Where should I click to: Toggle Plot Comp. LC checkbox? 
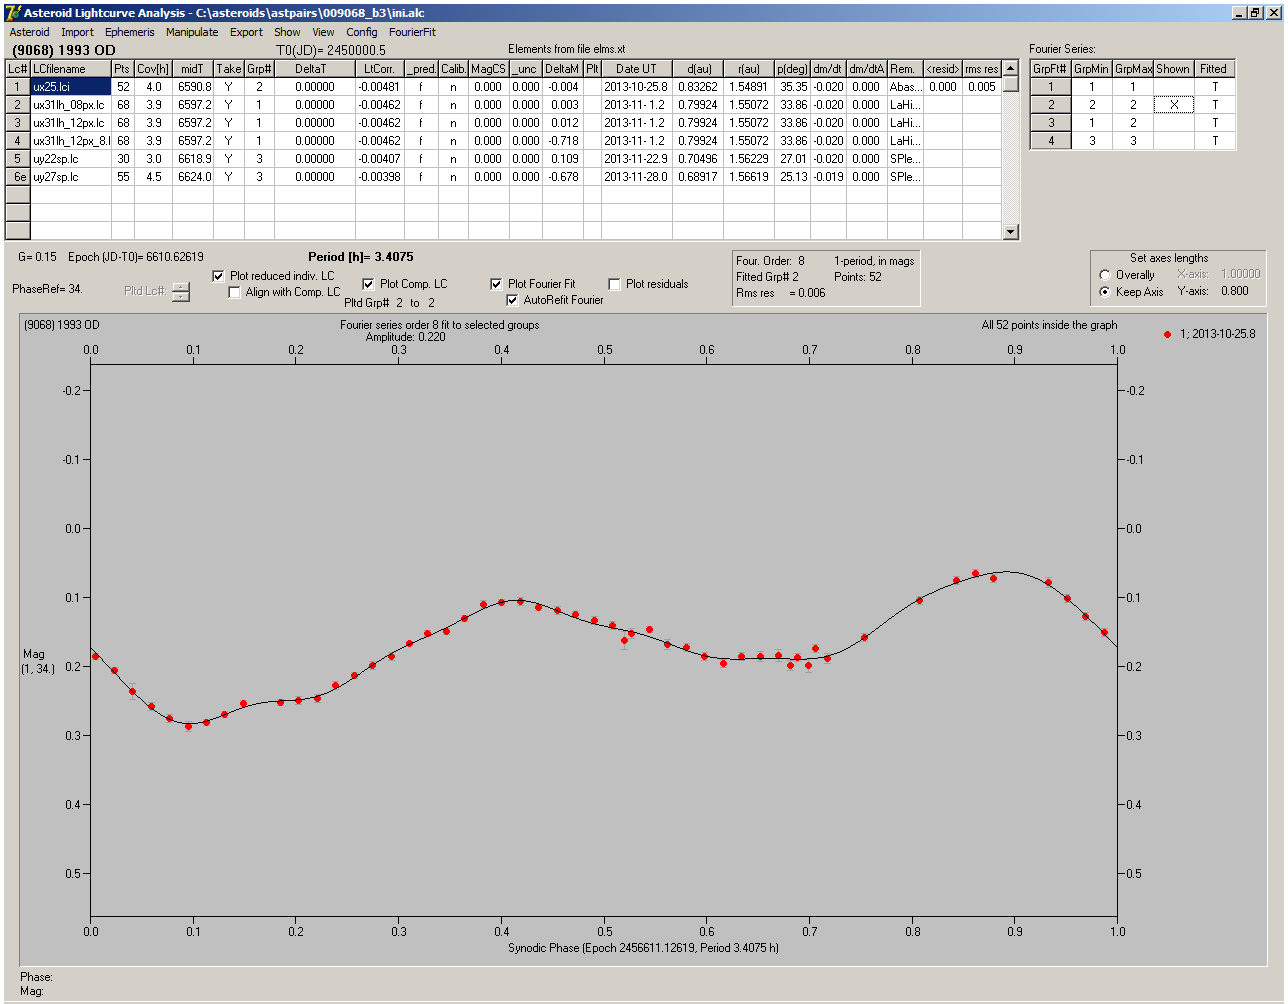(368, 284)
